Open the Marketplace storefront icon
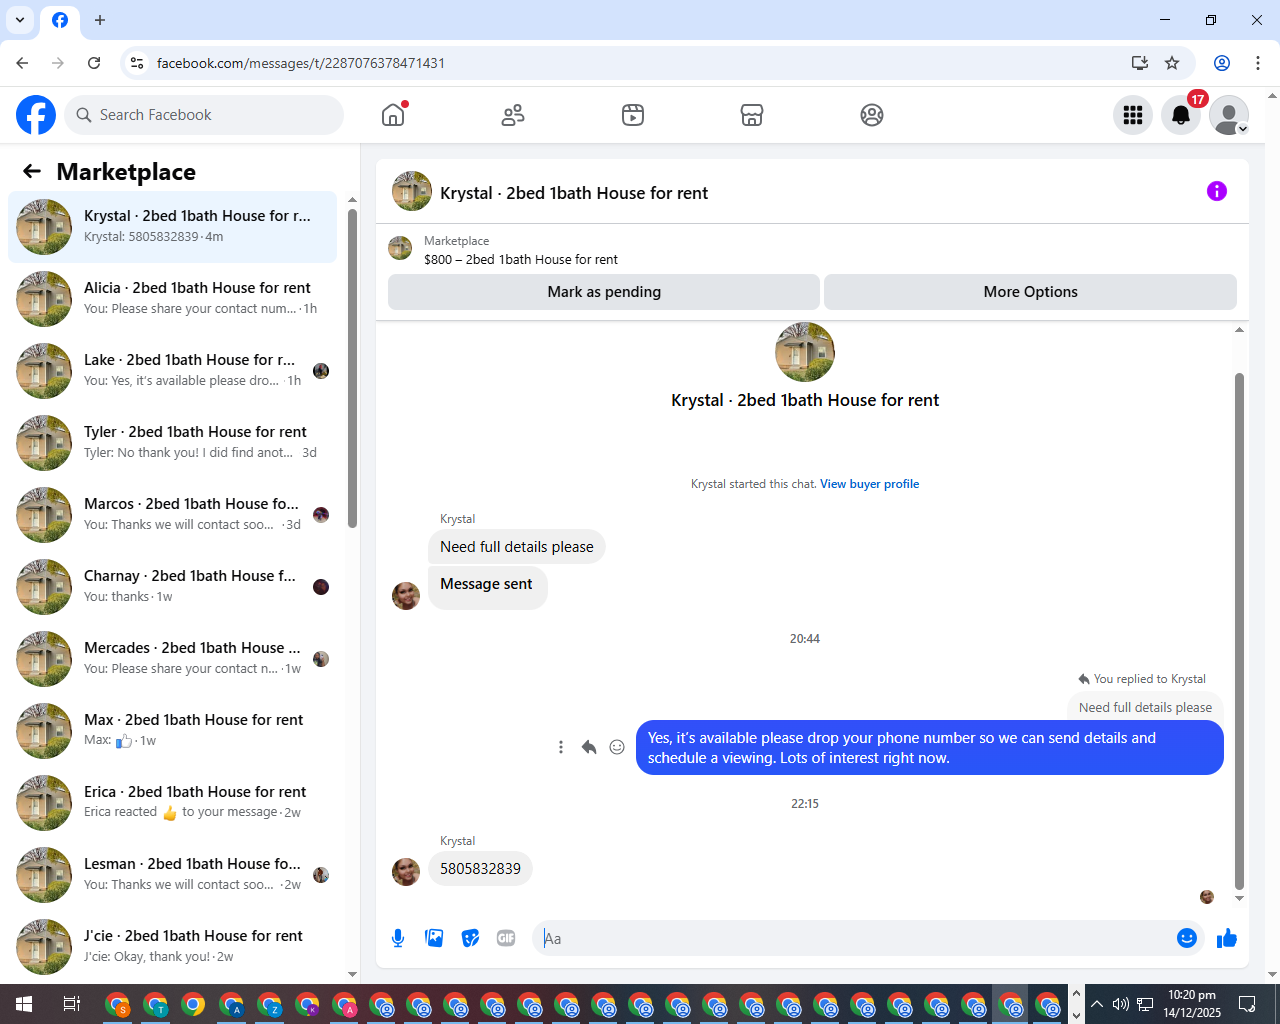 pyautogui.click(x=752, y=115)
